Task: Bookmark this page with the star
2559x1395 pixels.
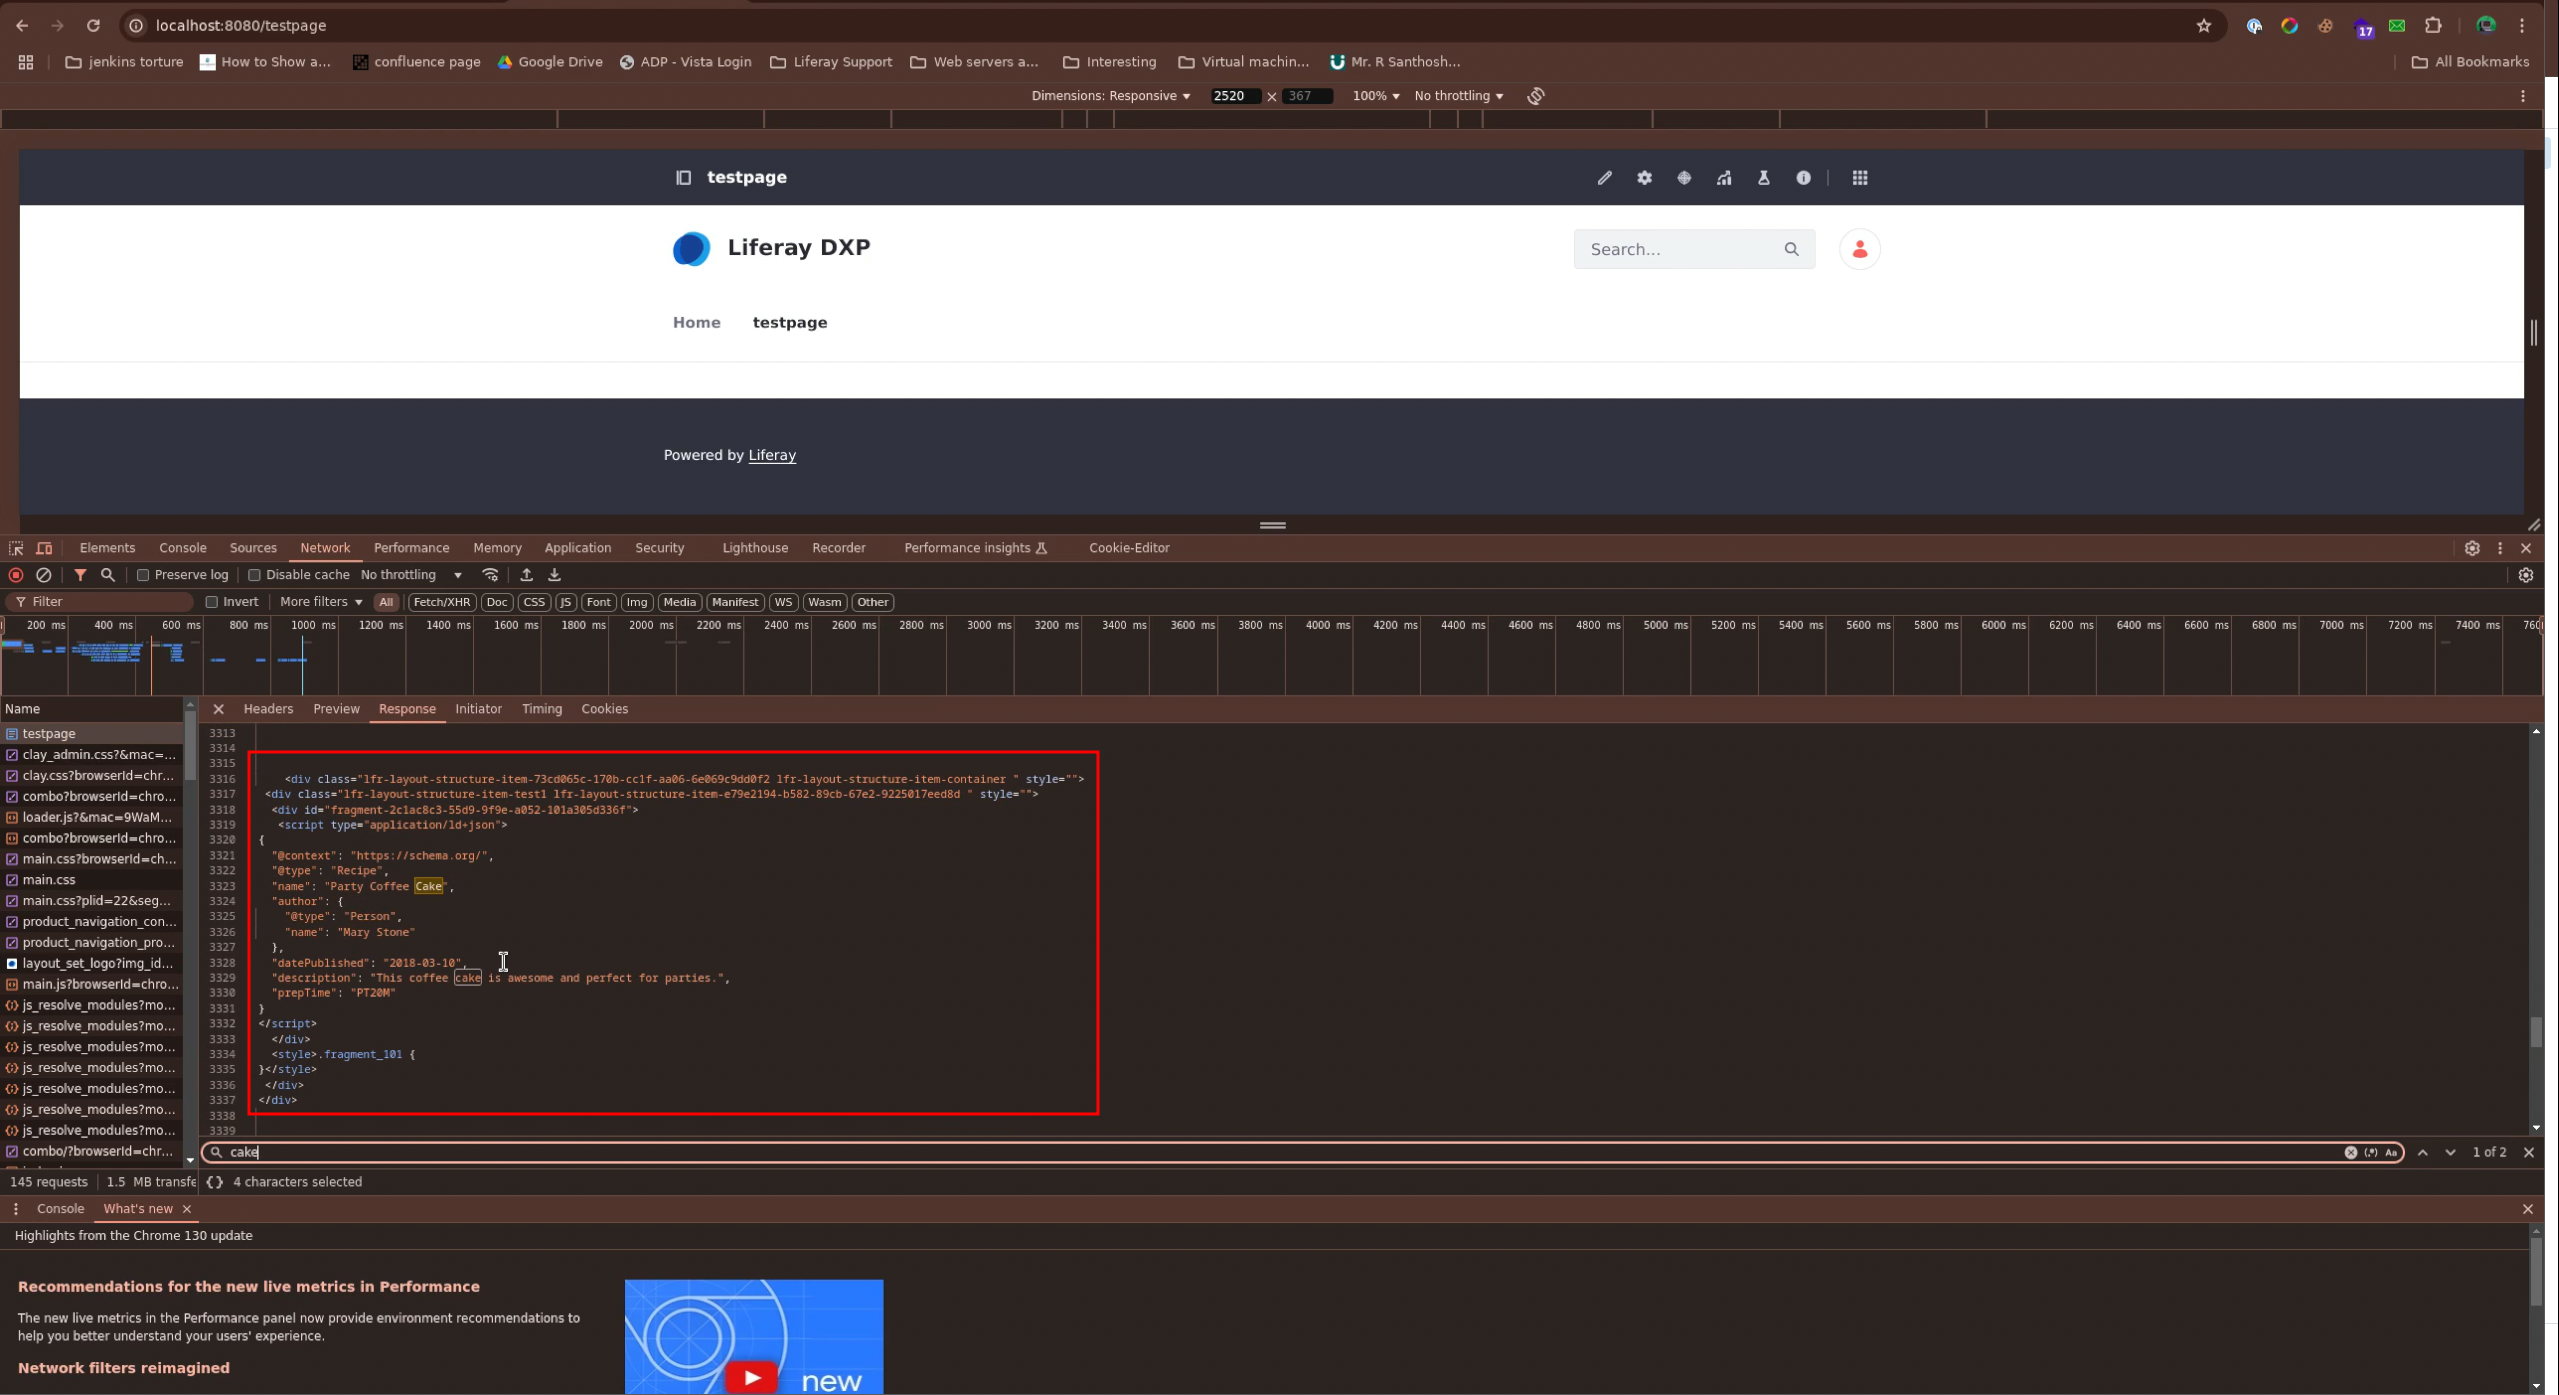Action: pos(2203,26)
